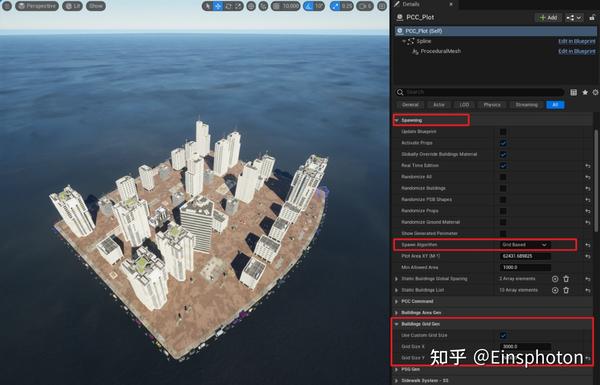The height and width of the screenshot is (385, 600).
Task: Expand the Static Buildings List array
Action: (396, 290)
